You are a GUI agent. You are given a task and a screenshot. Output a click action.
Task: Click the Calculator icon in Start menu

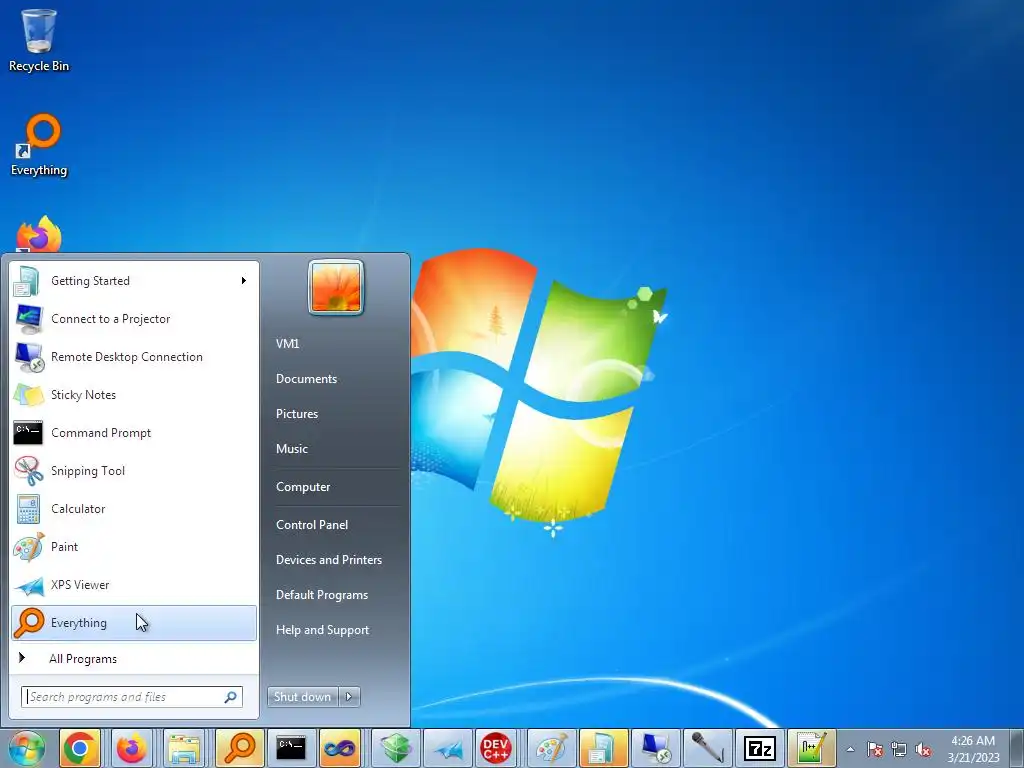(x=28, y=509)
